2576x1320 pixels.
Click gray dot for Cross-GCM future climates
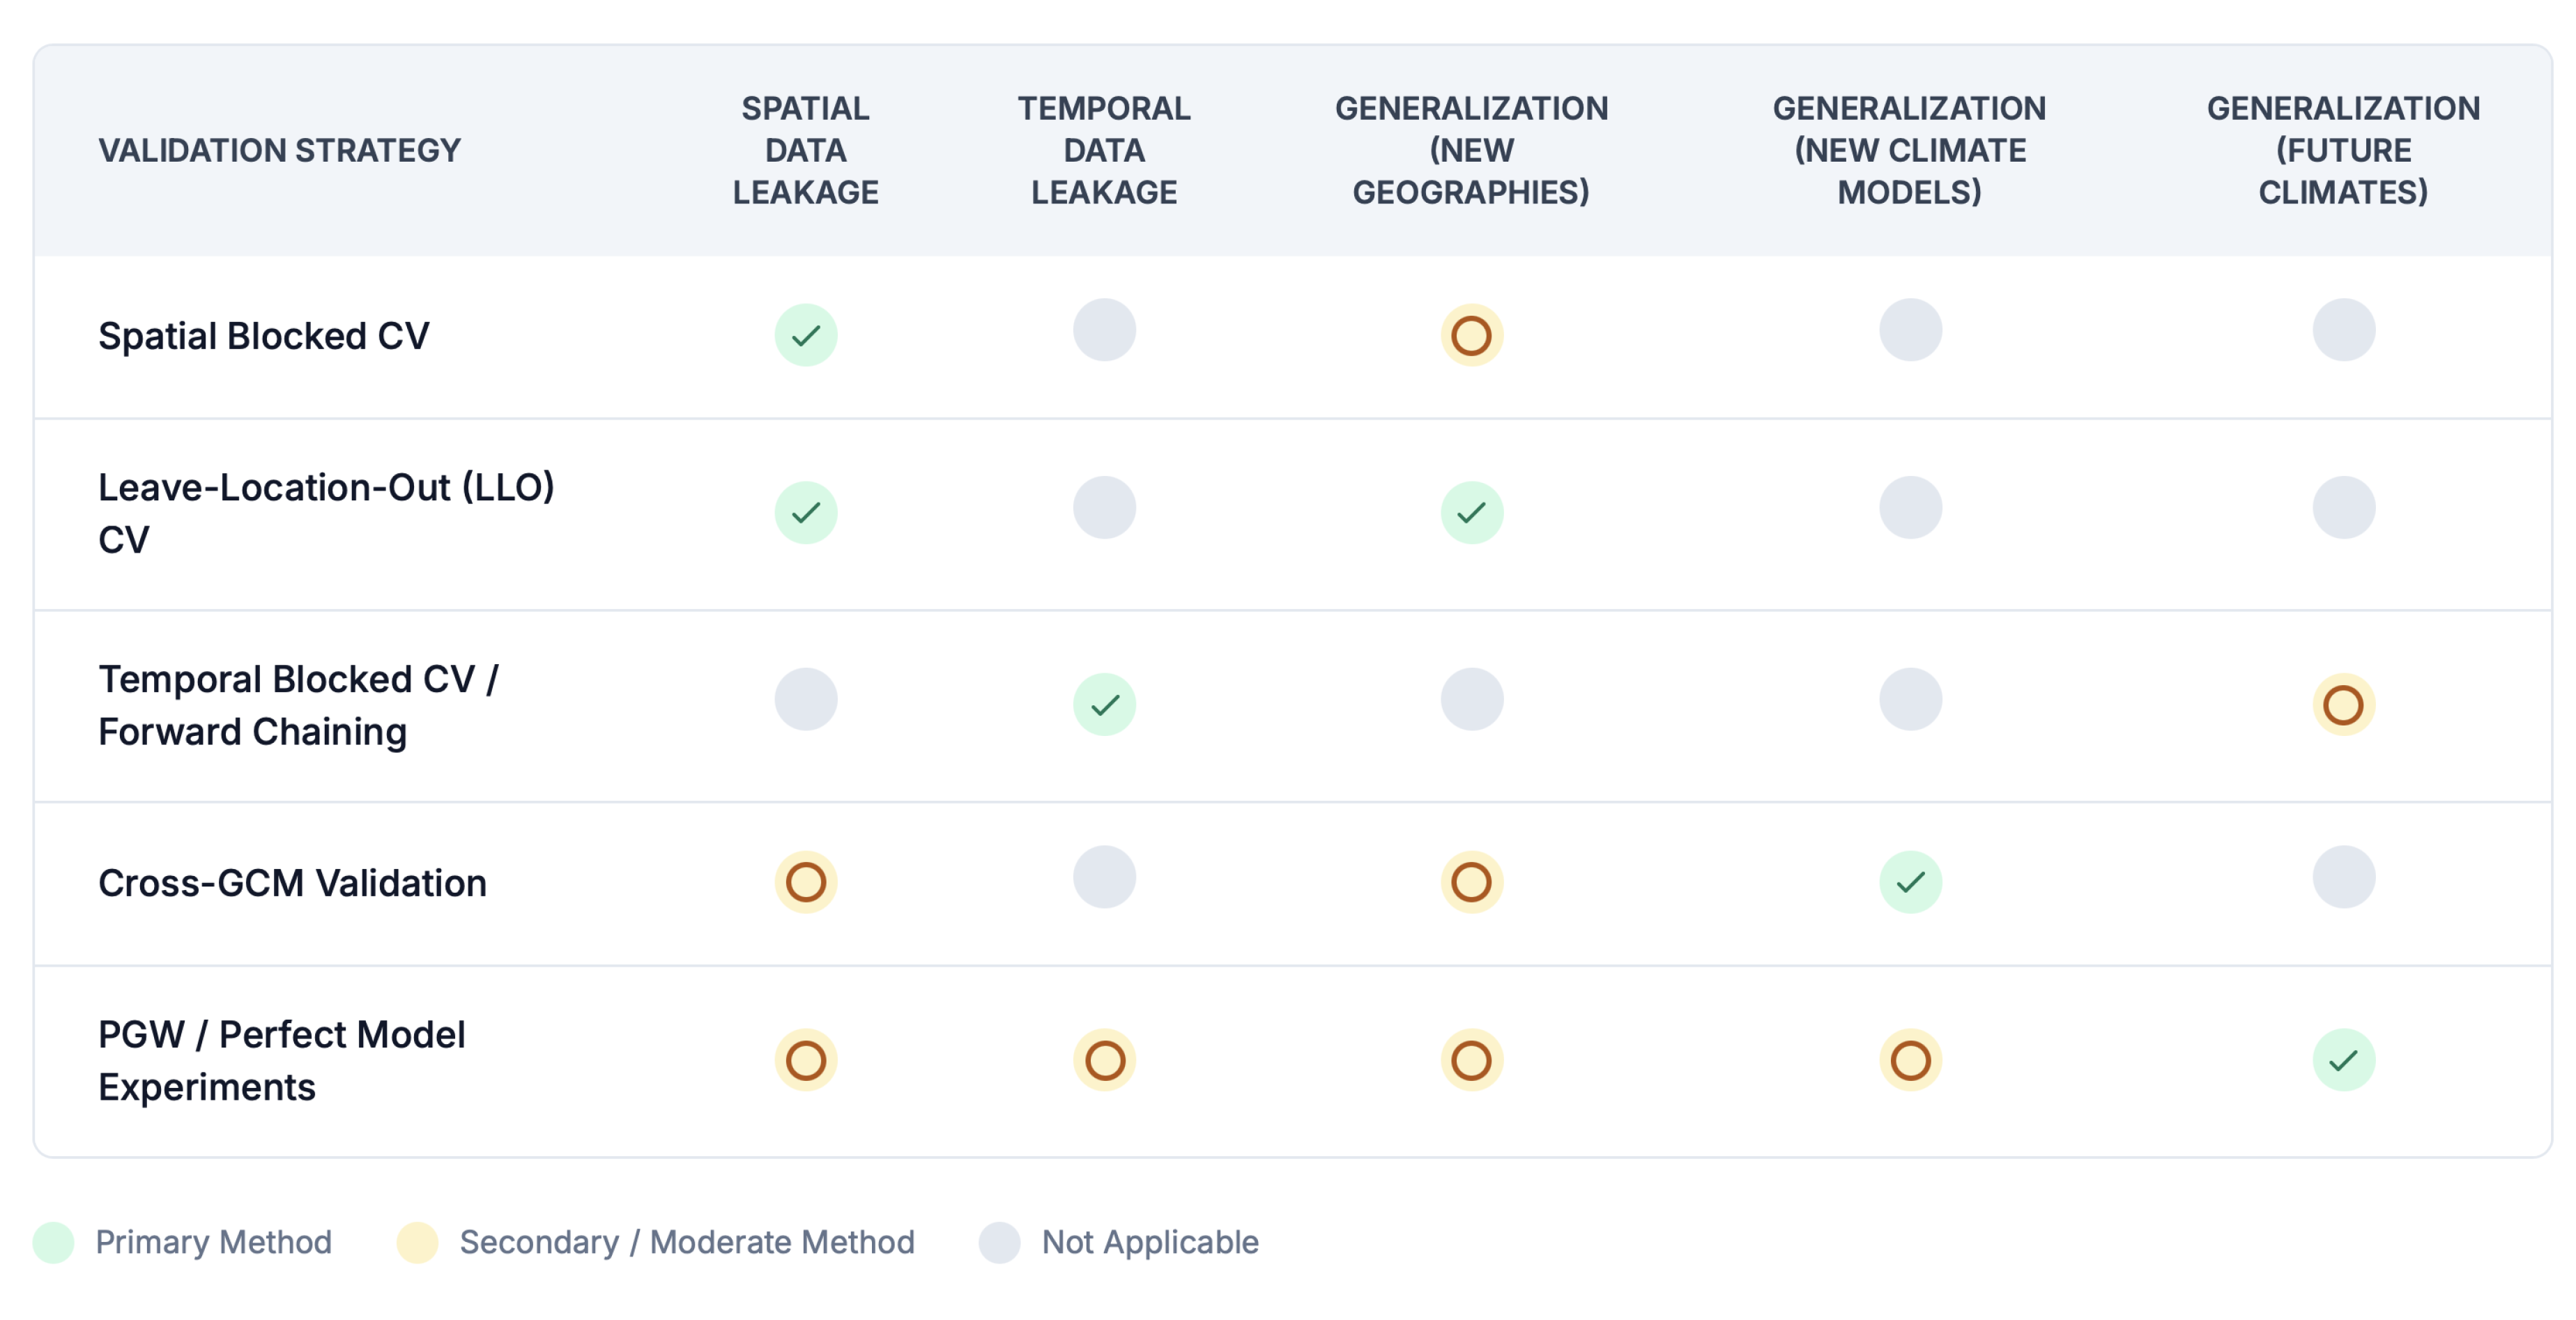click(x=2343, y=877)
